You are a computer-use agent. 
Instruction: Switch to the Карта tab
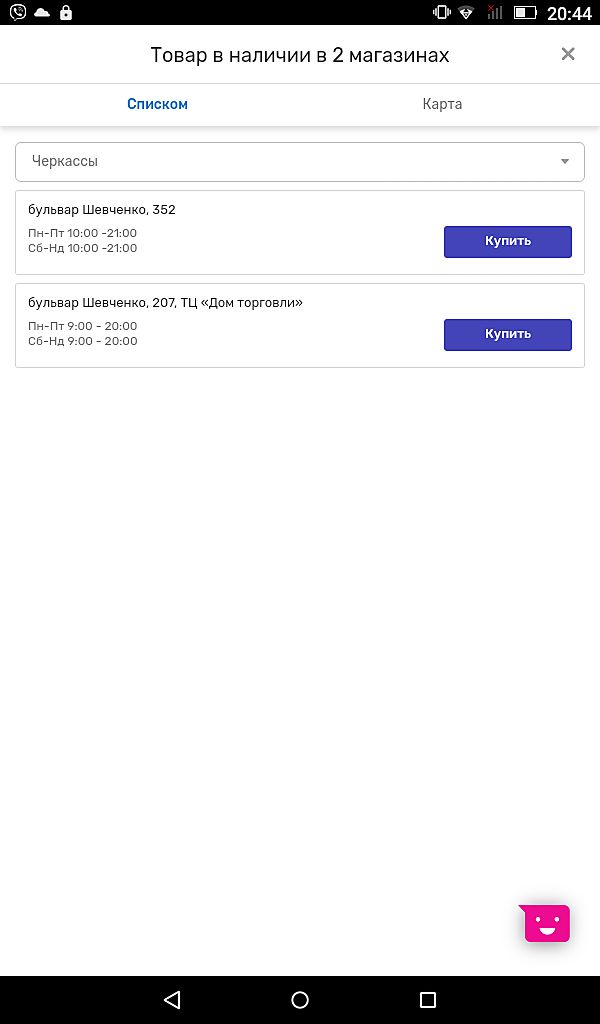[x=442, y=104]
